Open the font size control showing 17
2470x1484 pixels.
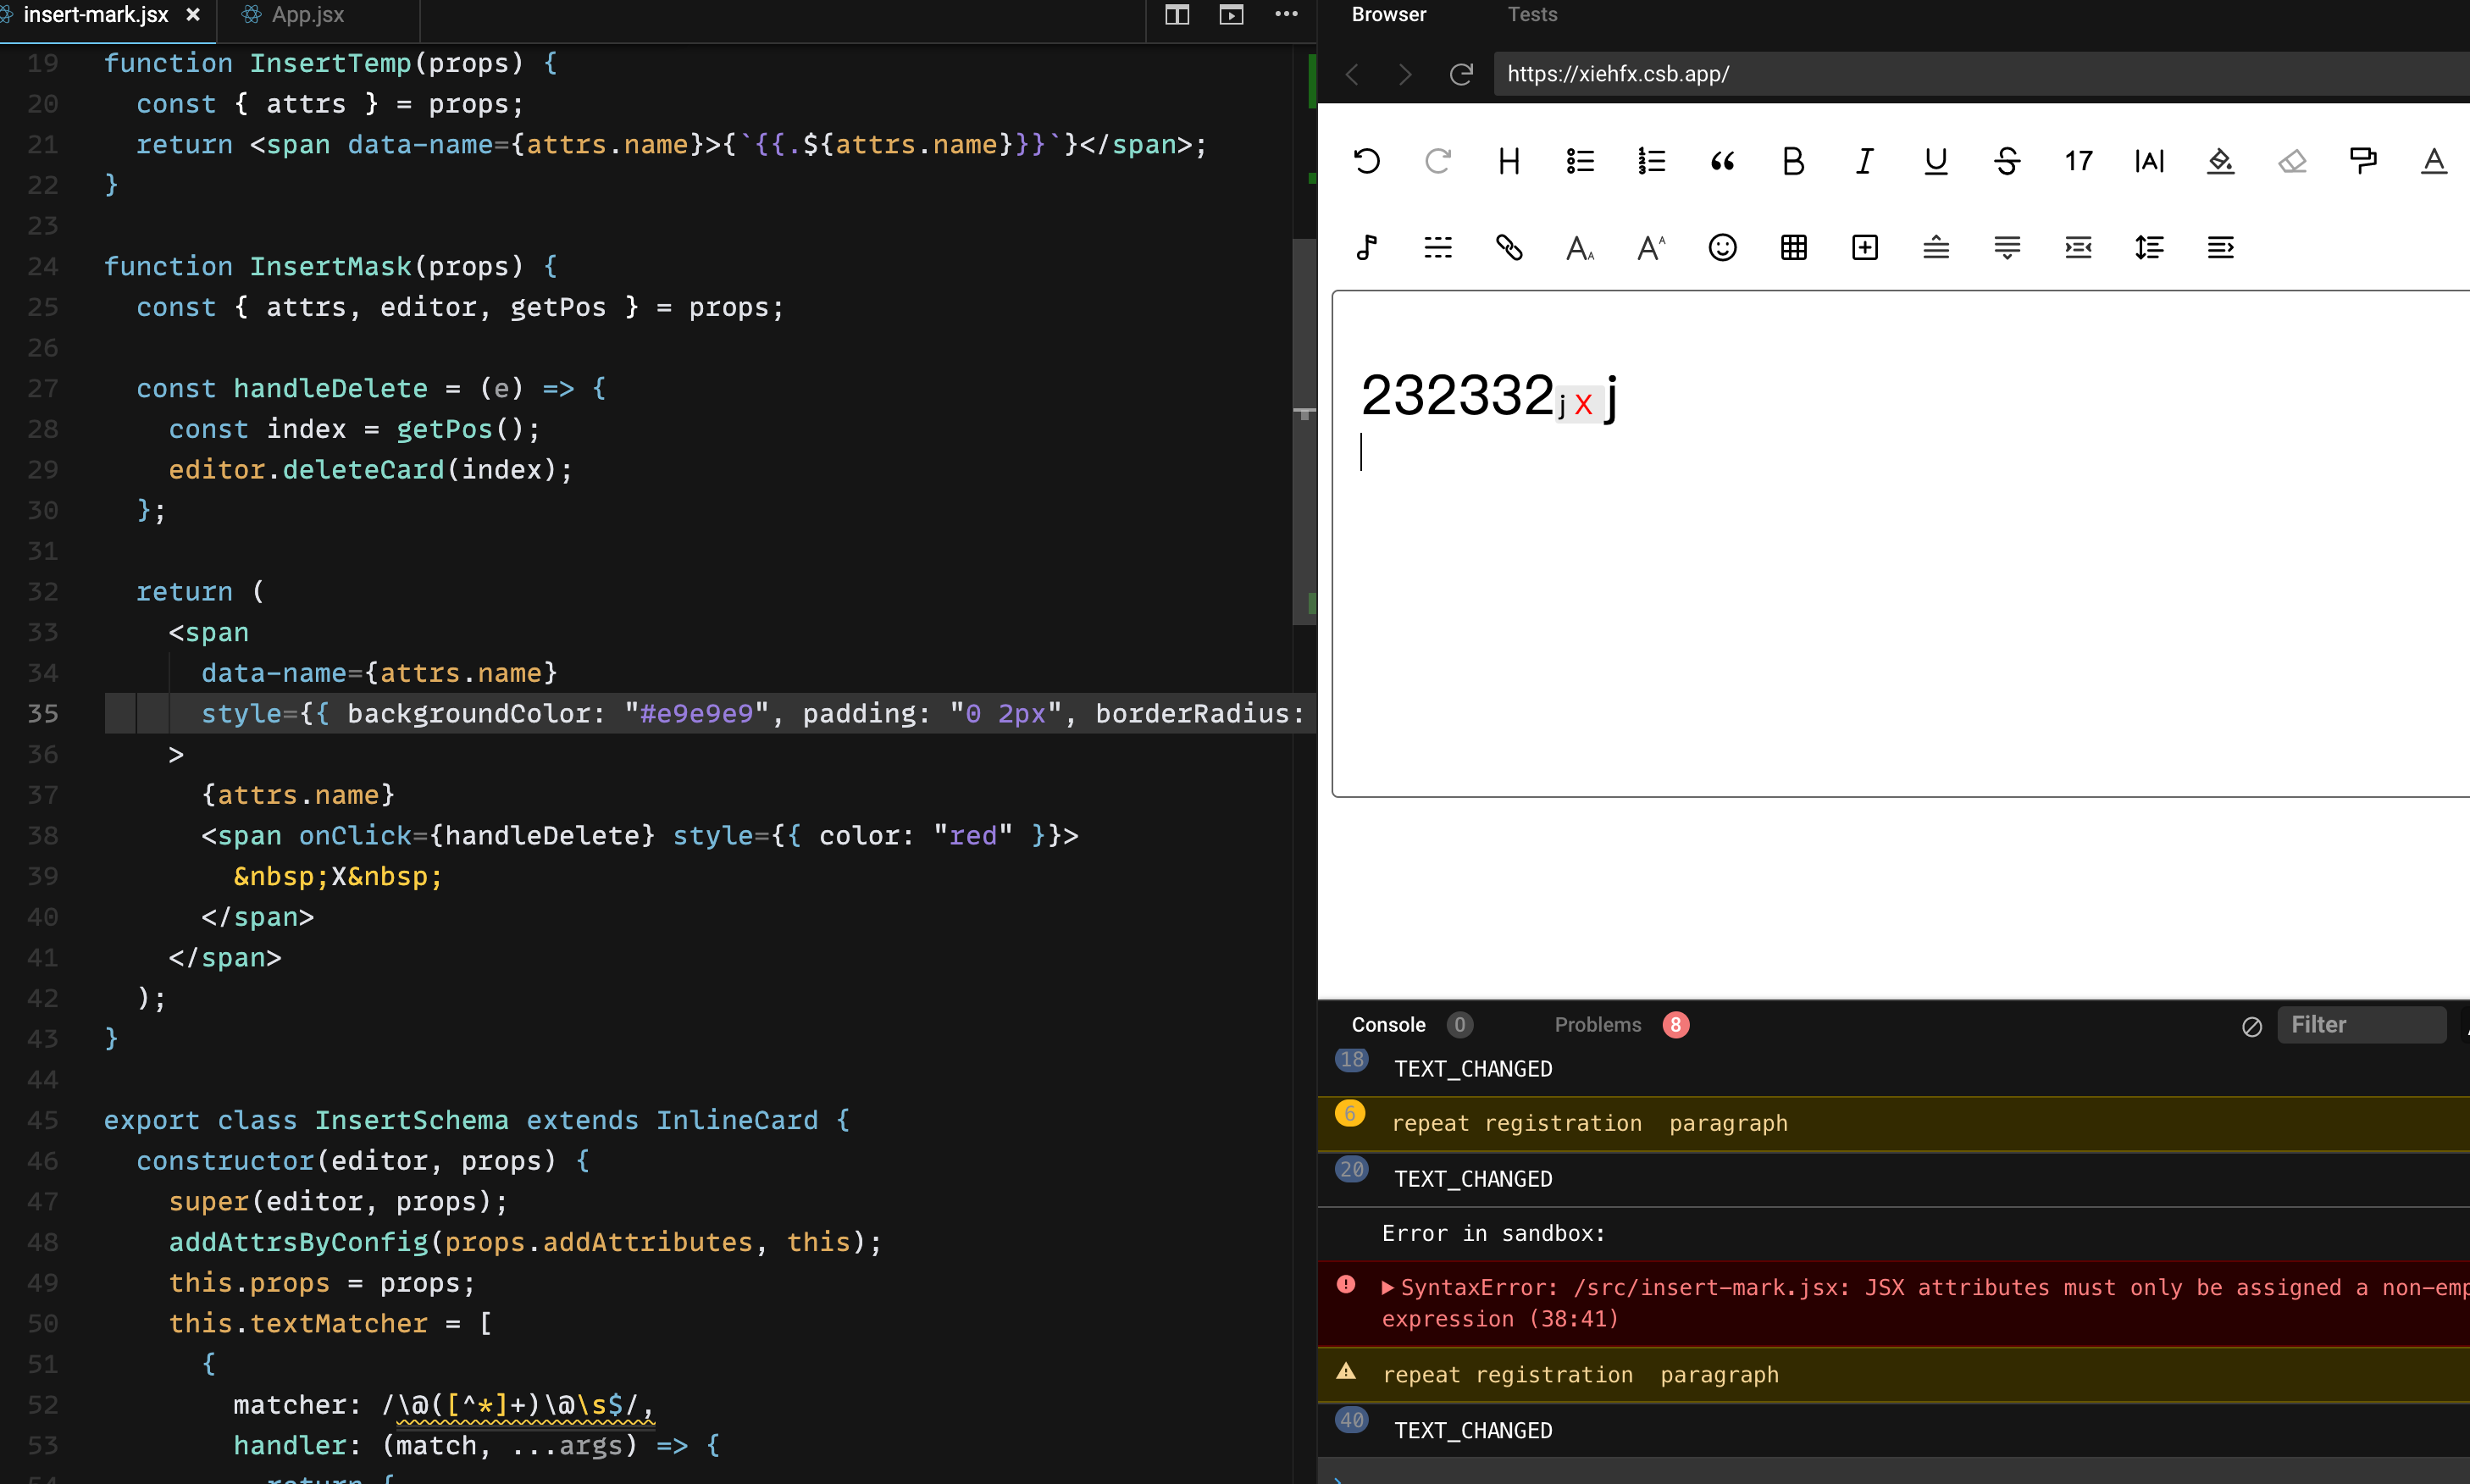pyautogui.click(x=2077, y=161)
